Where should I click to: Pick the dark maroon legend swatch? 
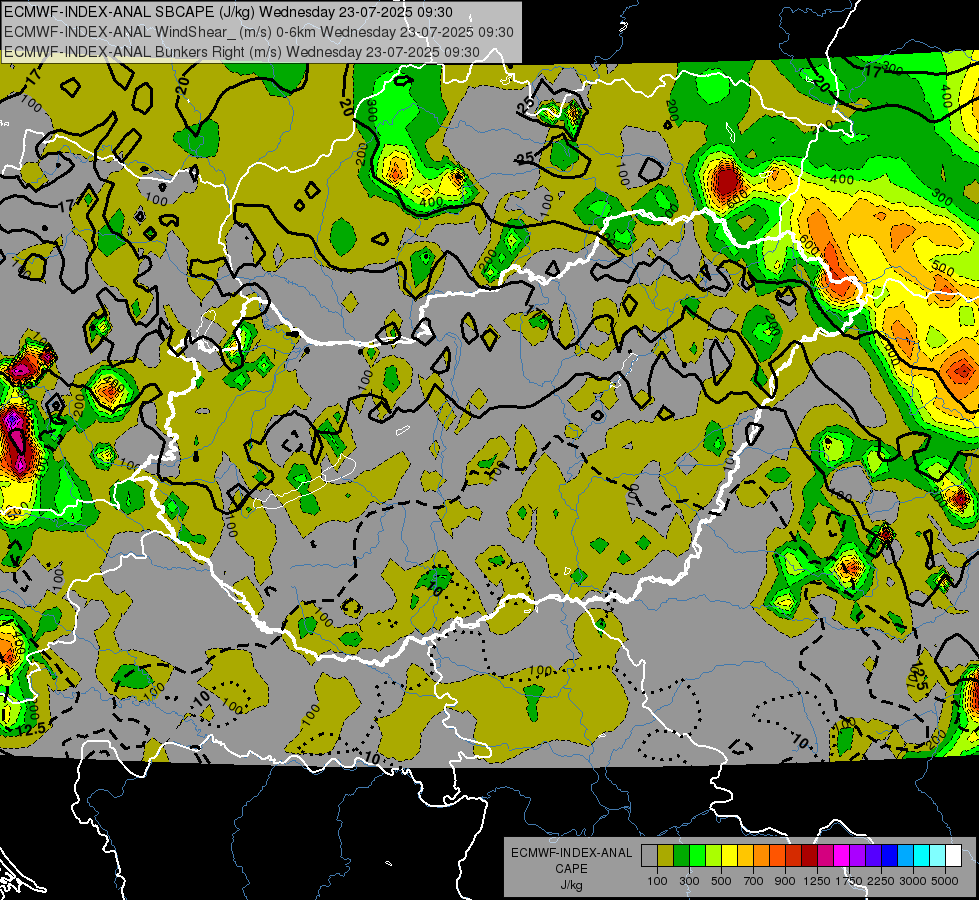[809, 856]
